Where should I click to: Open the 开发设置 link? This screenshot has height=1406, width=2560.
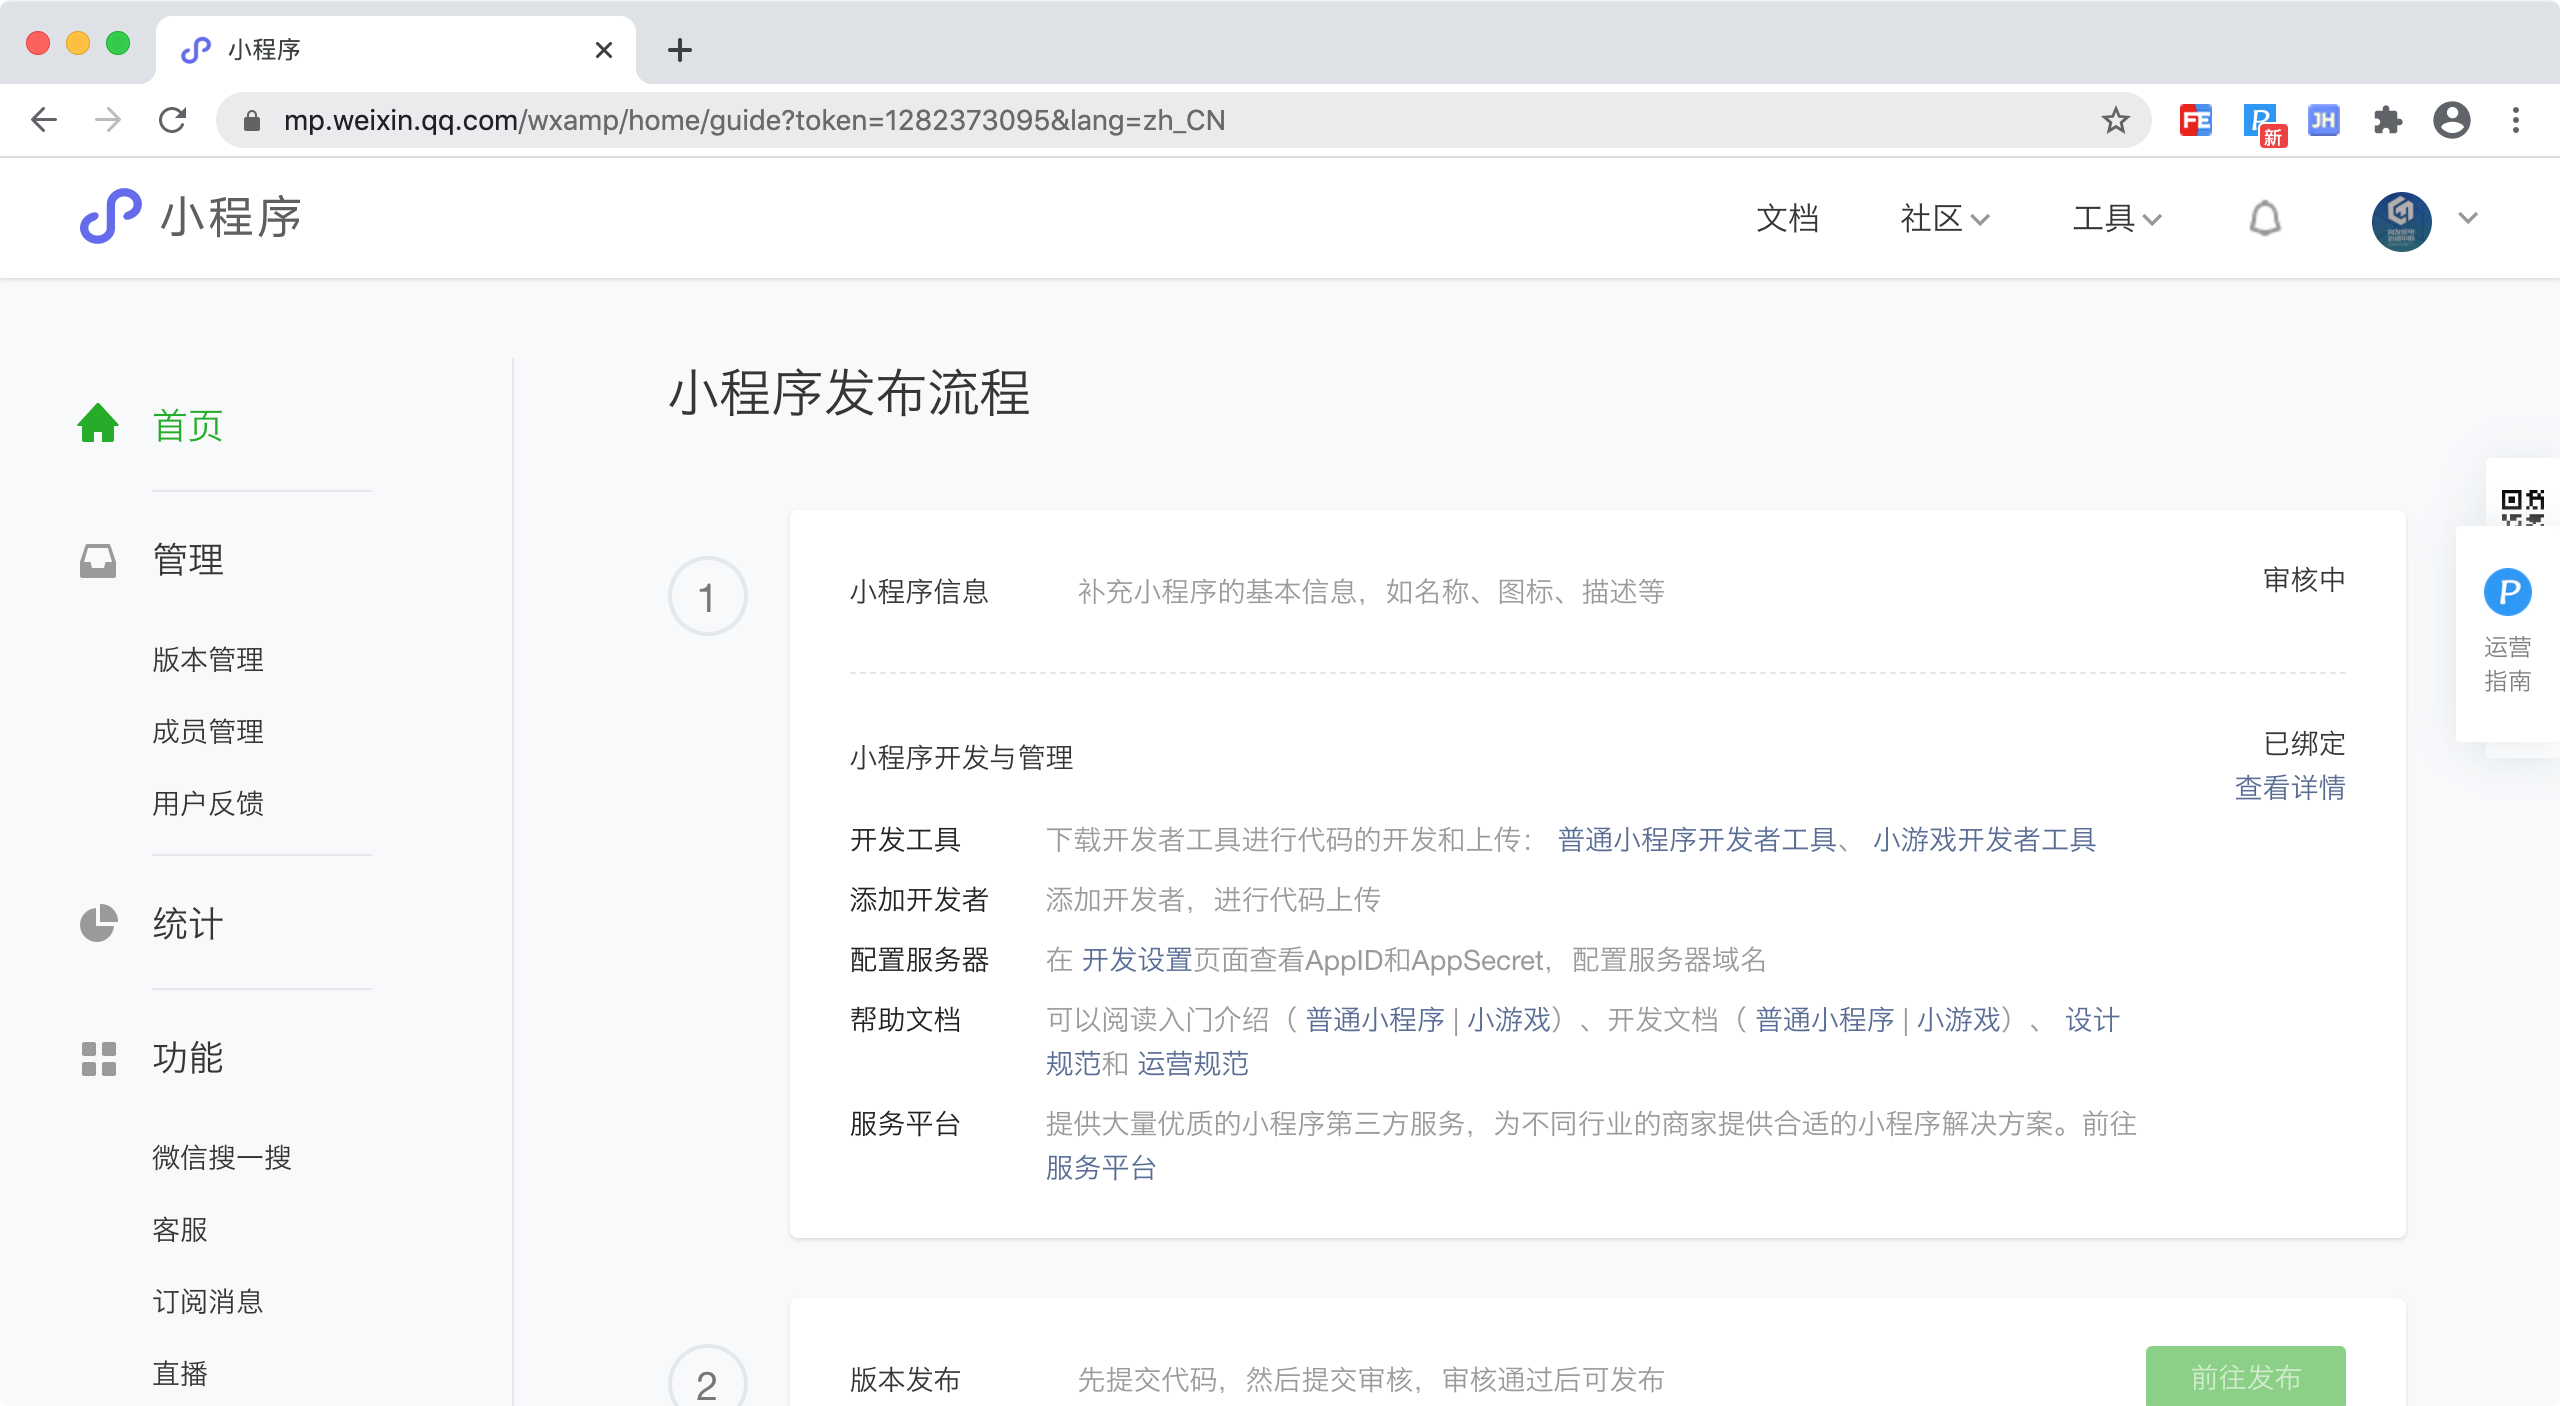coord(1137,960)
